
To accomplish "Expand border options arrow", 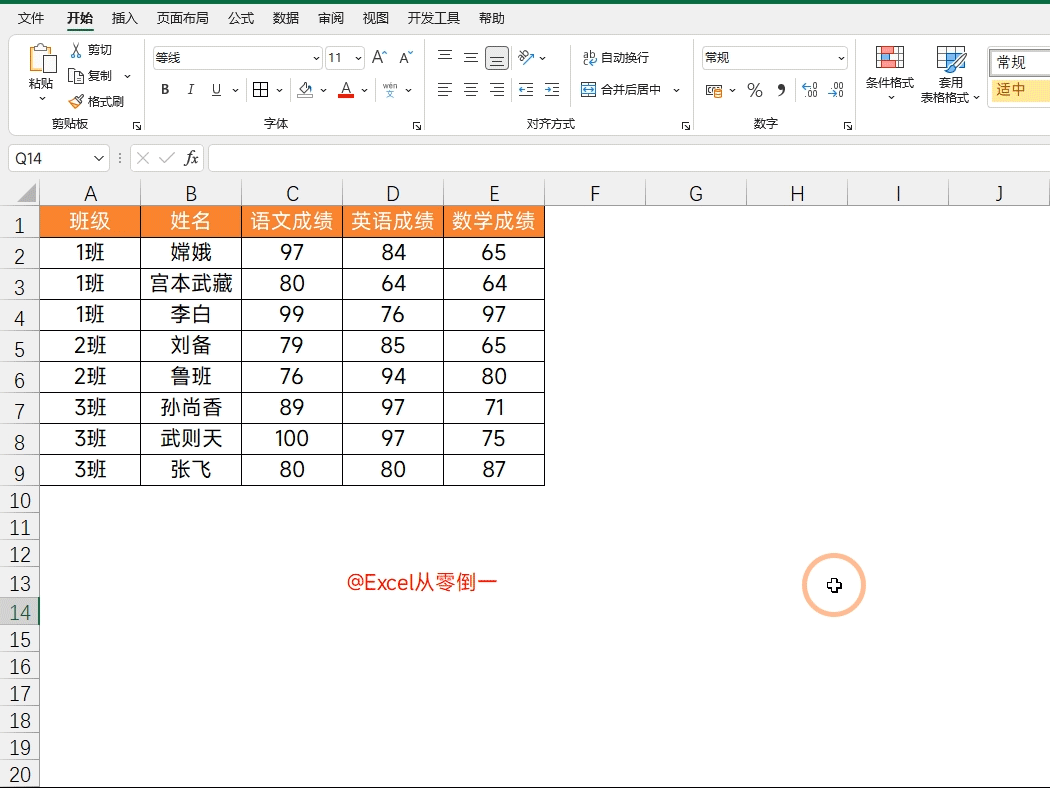I will click(279, 90).
